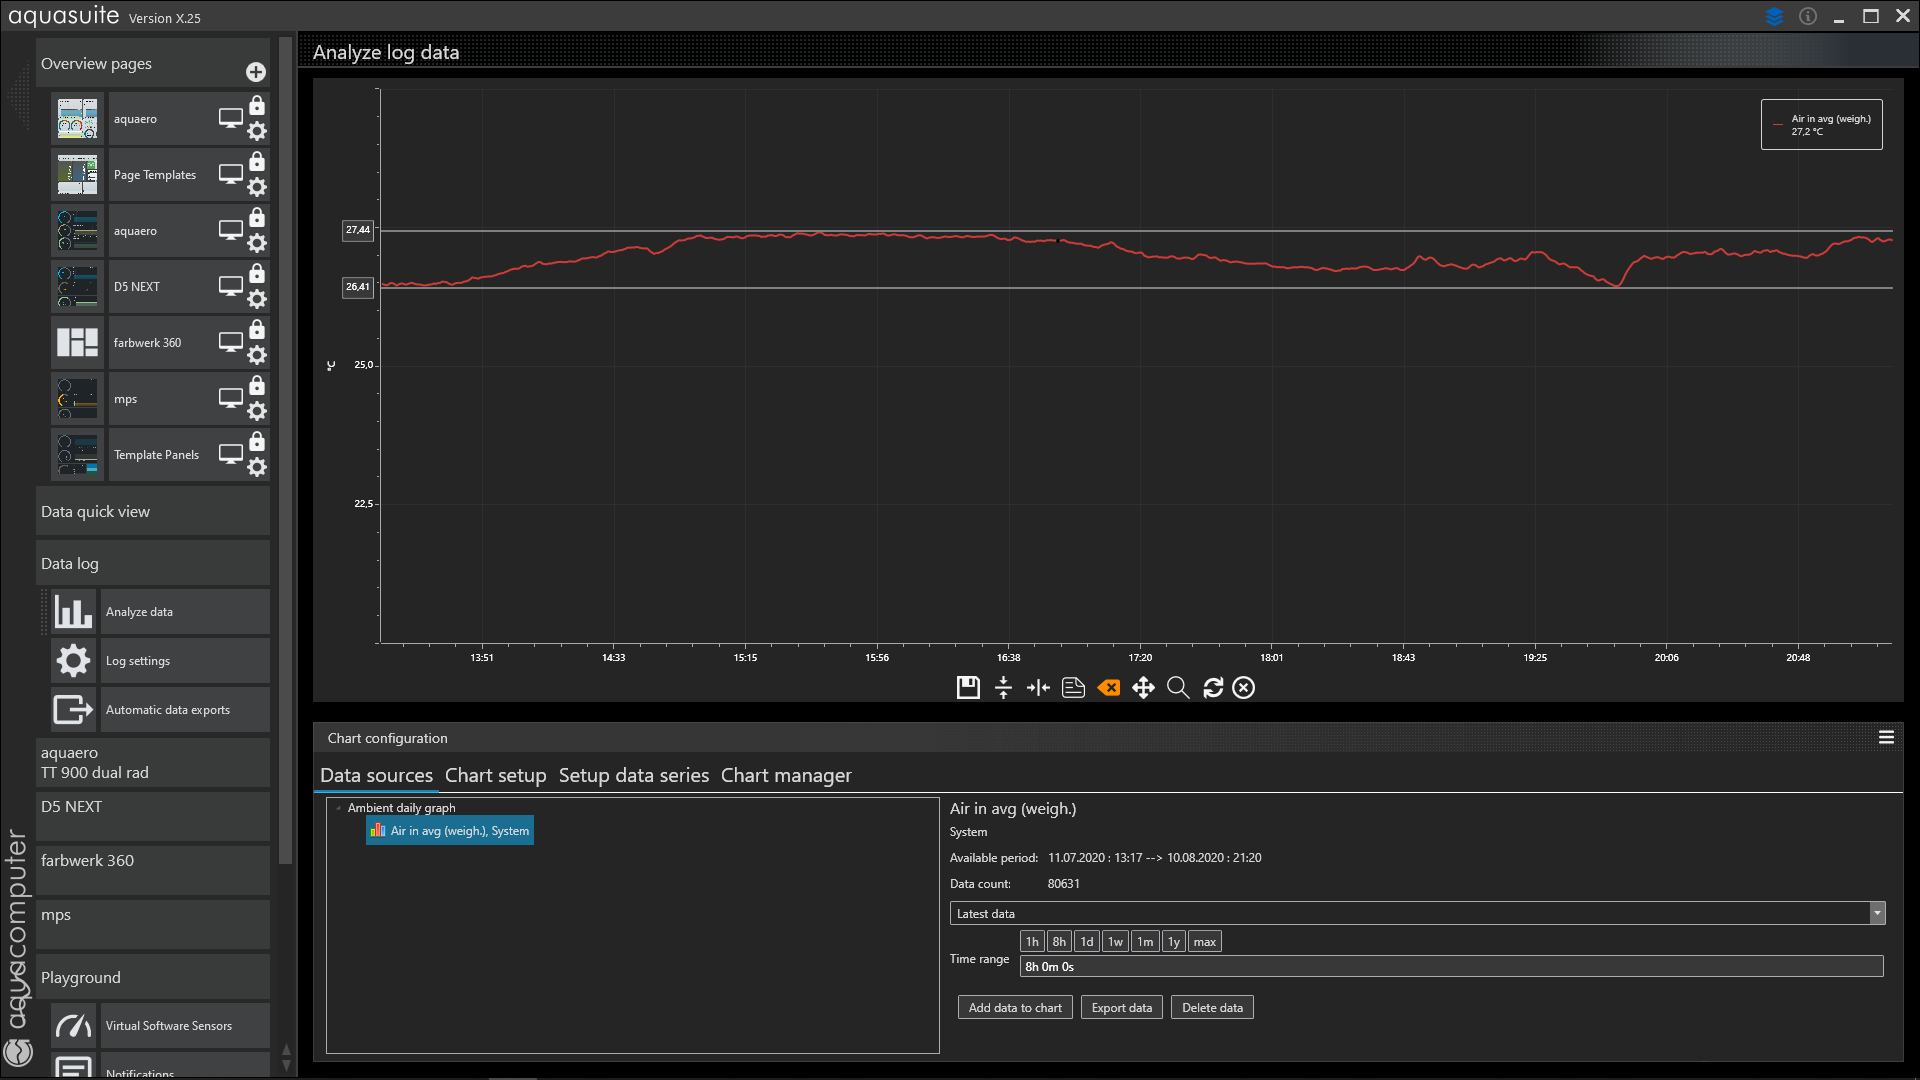Switch to the Chart setup tab
The height and width of the screenshot is (1080, 1920).
point(495,776)
